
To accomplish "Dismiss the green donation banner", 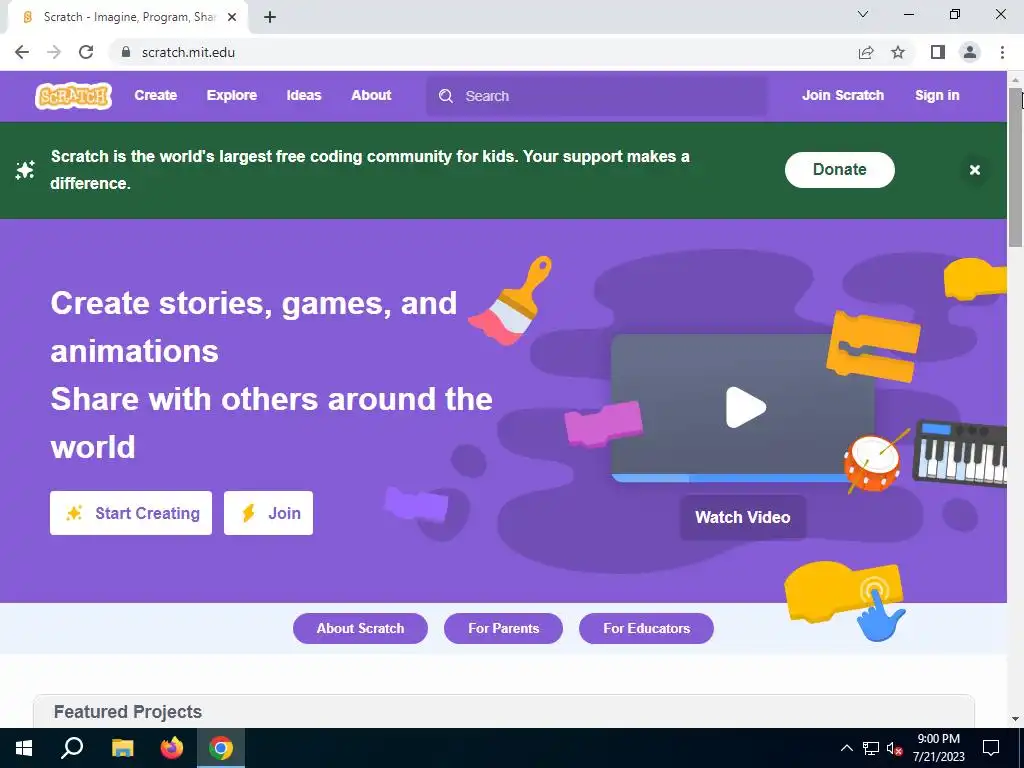I will pyautogui.click(x=975, y=170).
